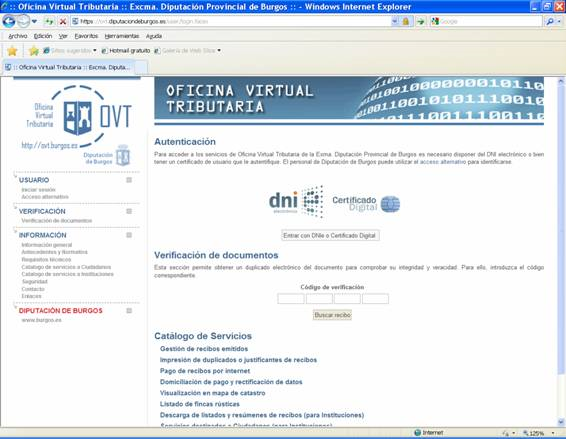Open Listado de fincas rústicas

(200, 404)
